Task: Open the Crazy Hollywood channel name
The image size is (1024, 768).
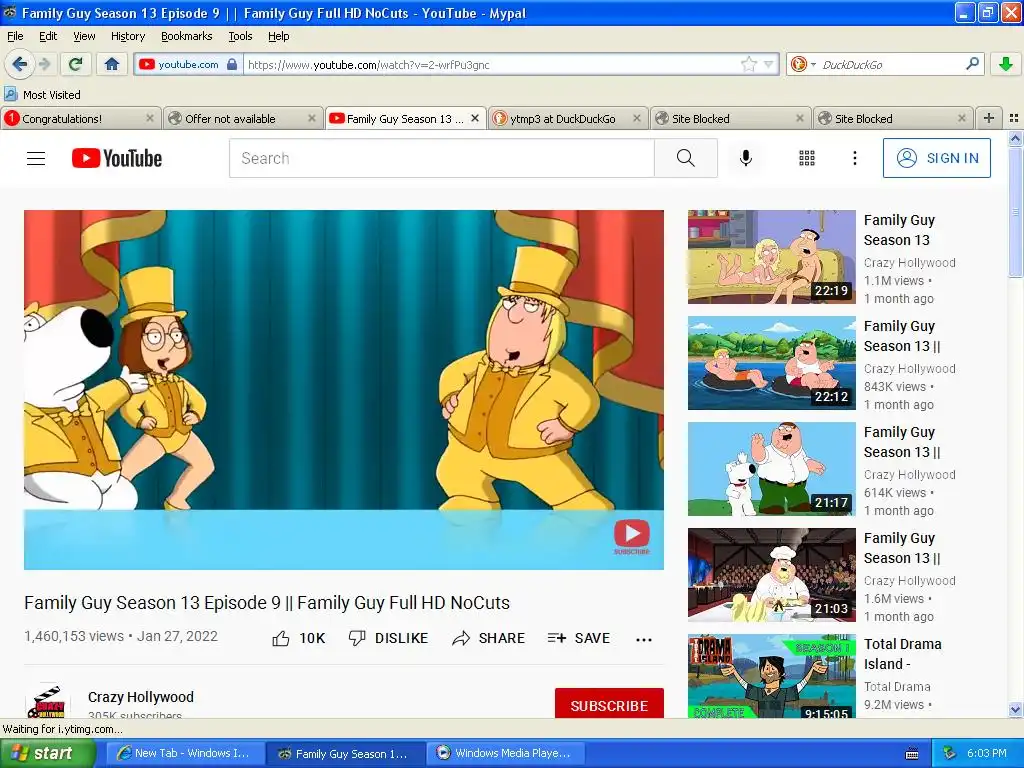Action: [141, 697]
